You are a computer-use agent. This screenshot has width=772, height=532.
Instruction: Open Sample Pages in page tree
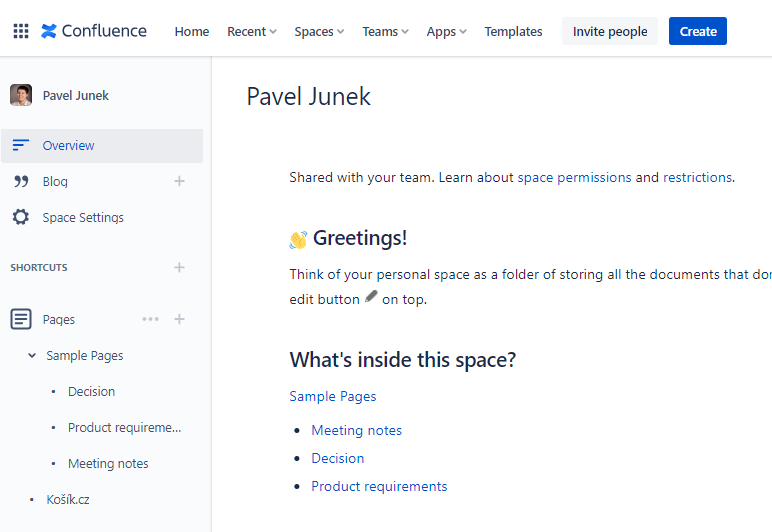85,355
